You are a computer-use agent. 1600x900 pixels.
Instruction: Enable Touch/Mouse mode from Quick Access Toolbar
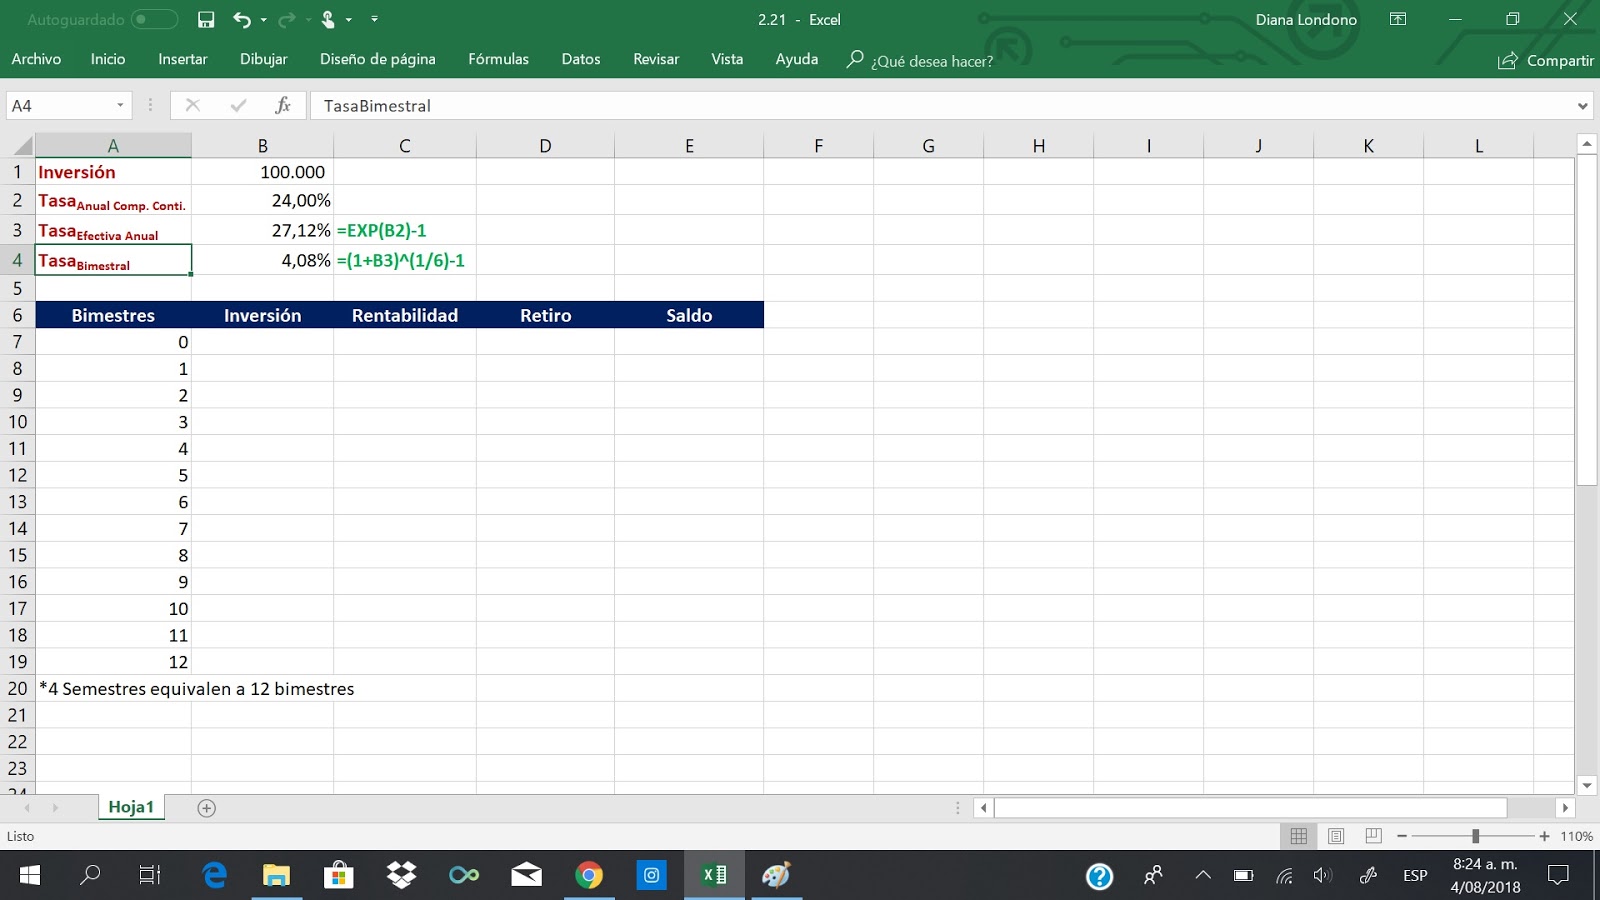[330, 19]
